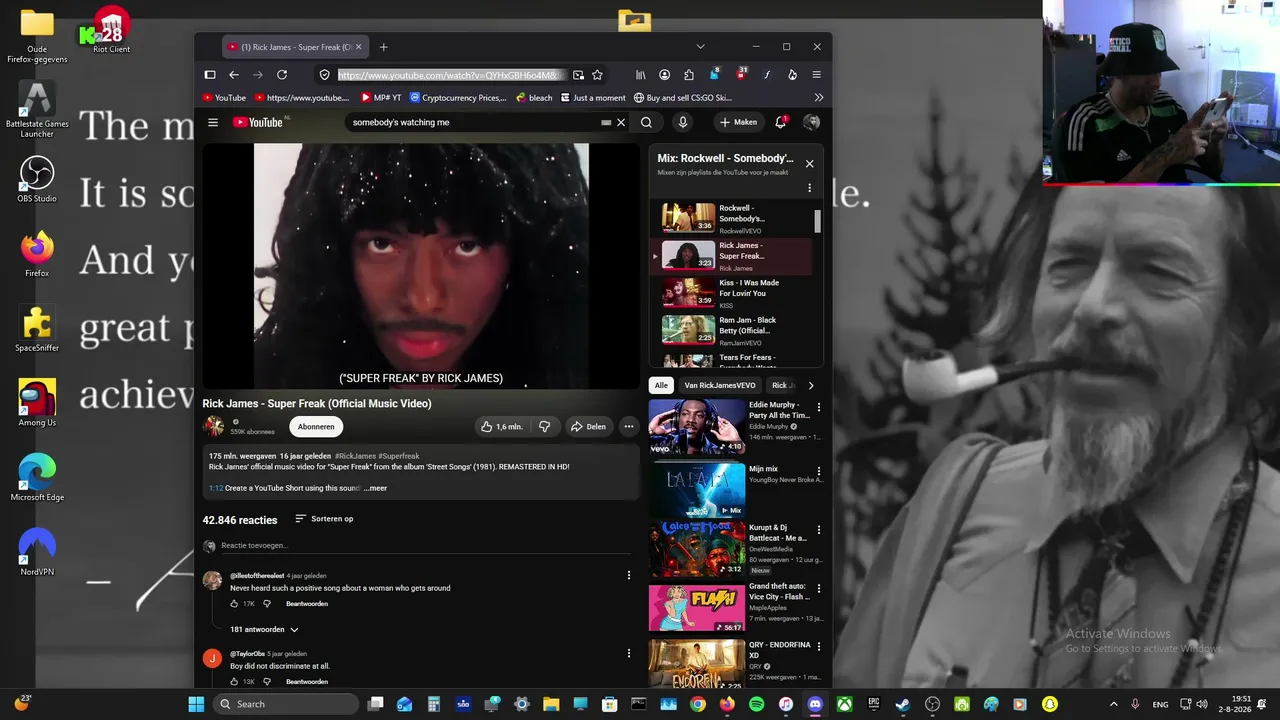Expand description with ...meer
This screenshot has height=720, width=1280.
tap(375, 488)
